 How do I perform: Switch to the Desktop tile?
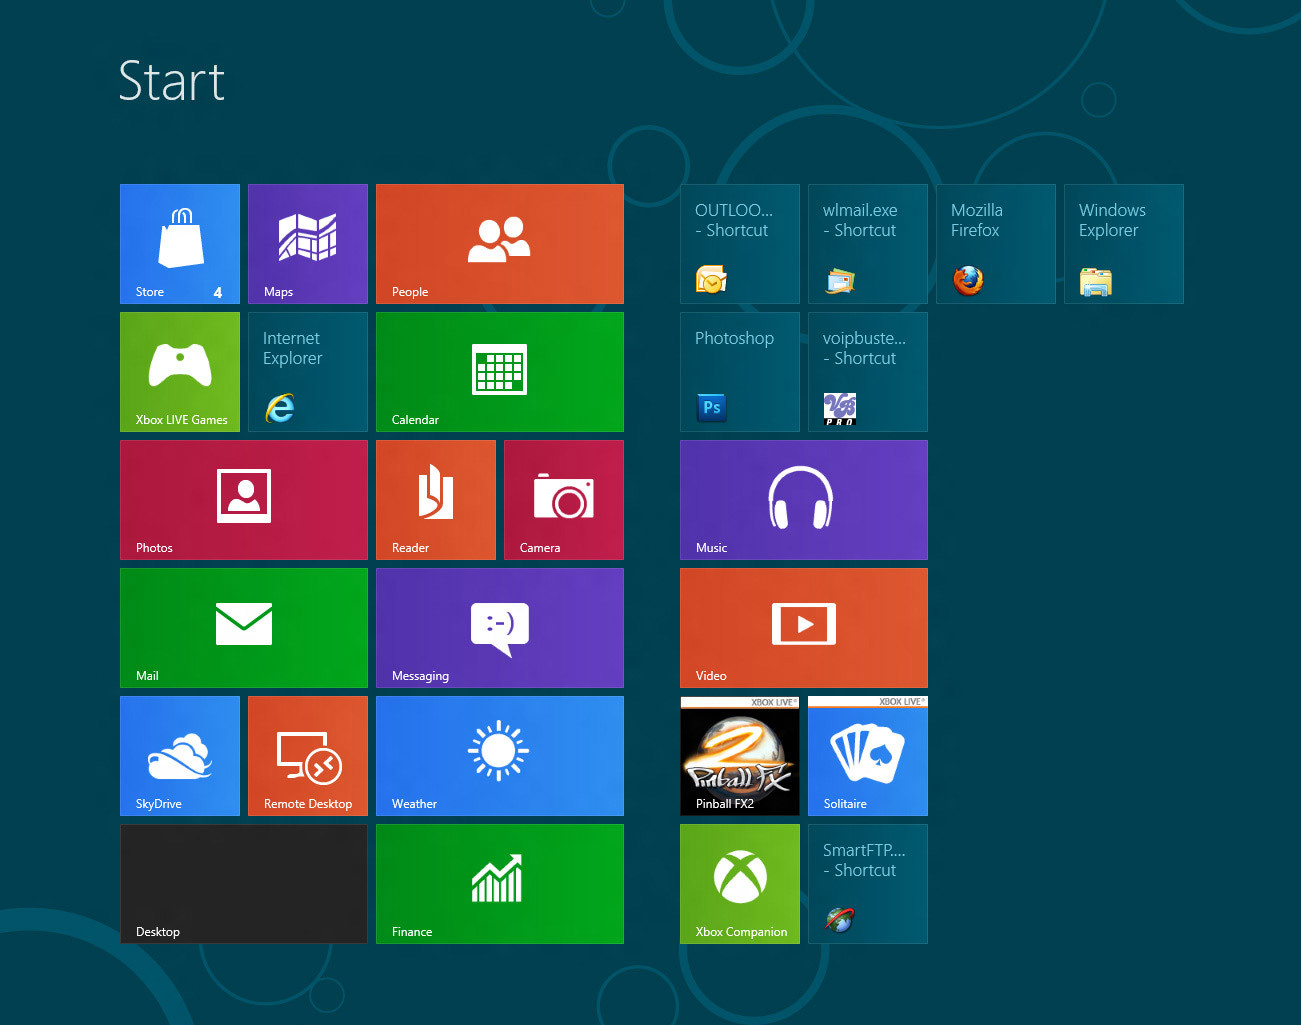tap(243, 883)
